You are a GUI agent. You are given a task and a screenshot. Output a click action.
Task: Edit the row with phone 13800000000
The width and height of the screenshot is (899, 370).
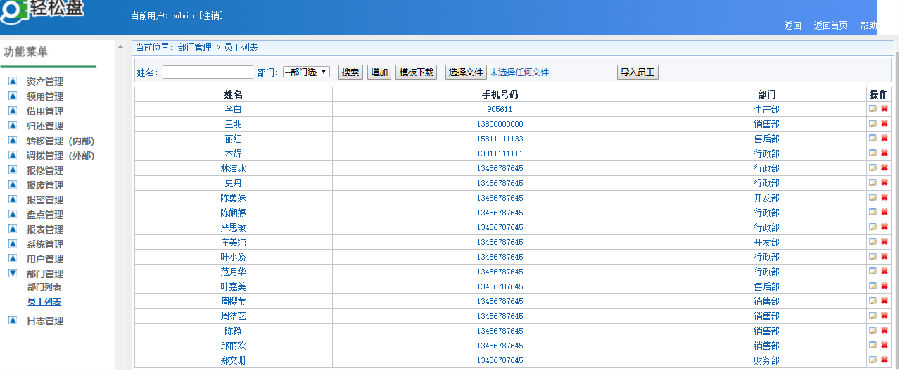click(872, 123)
